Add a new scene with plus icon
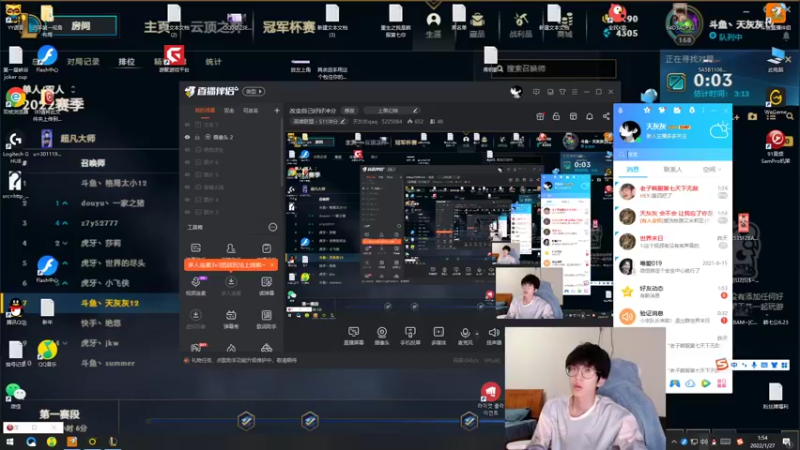 pyautogui.click(x=277, y=110)
